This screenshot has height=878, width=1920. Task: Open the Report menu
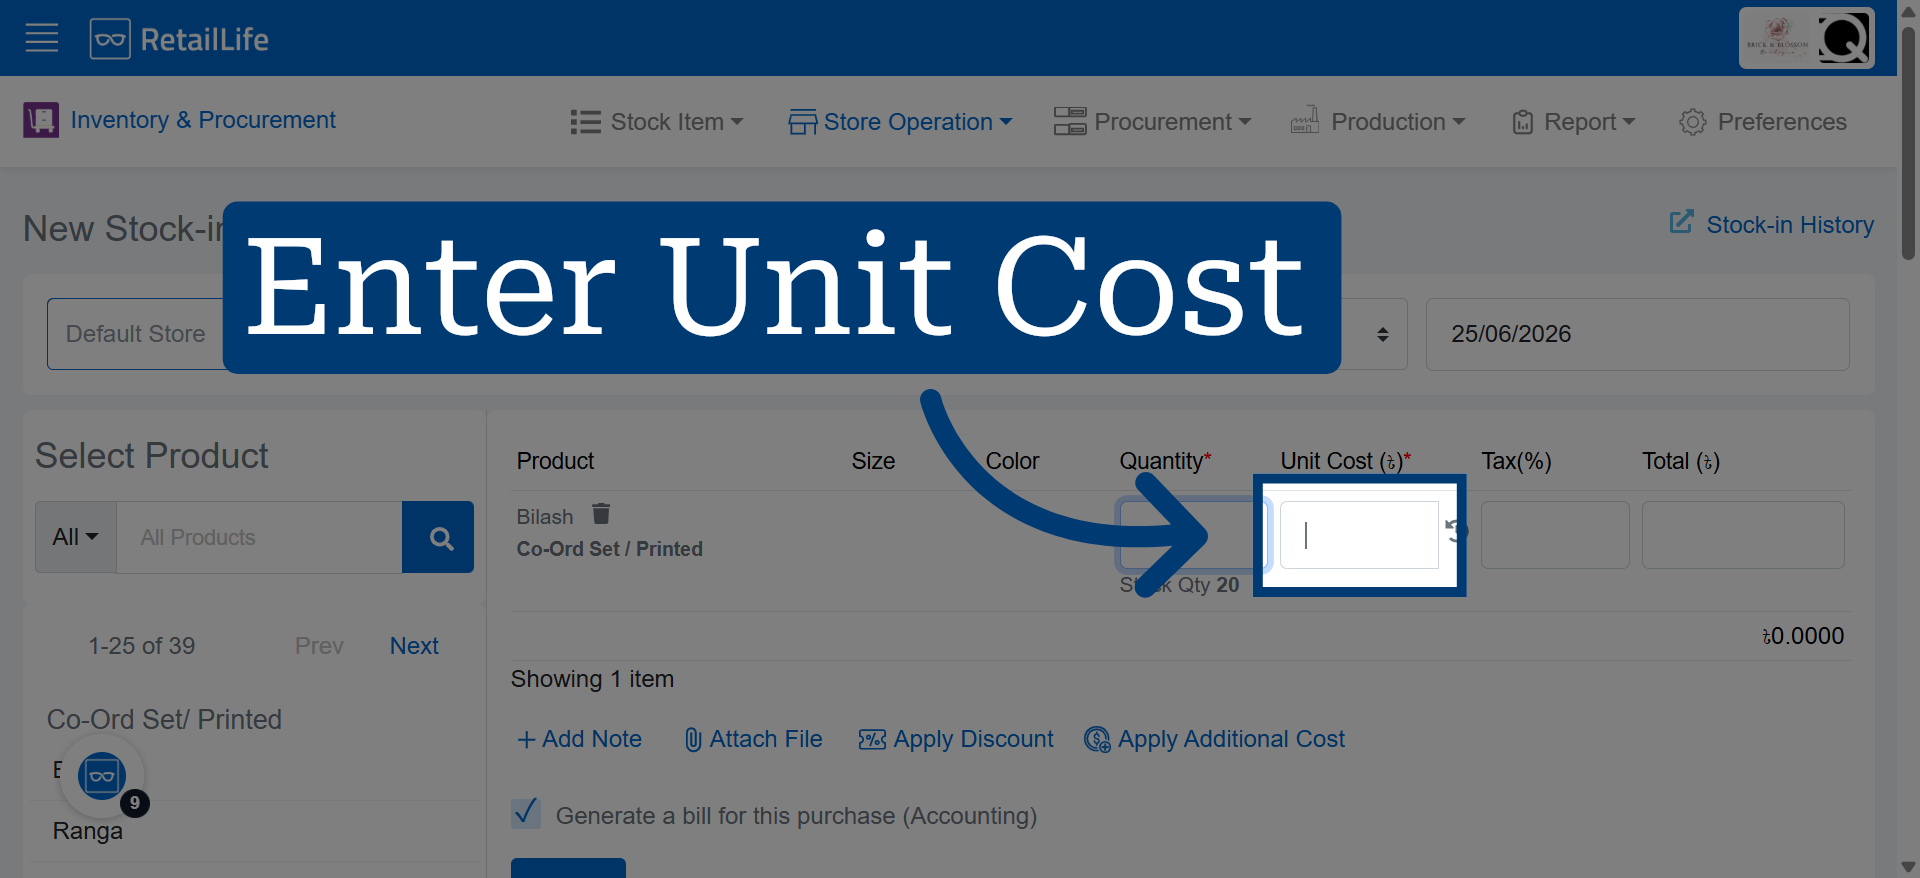point(1573,122)
